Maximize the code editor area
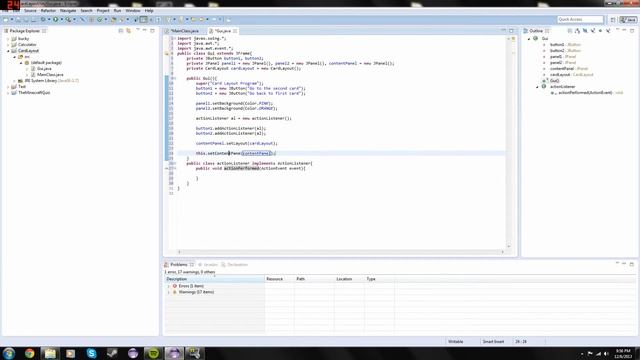The width and height of the screenshot is (640, 360). [511, 31]
